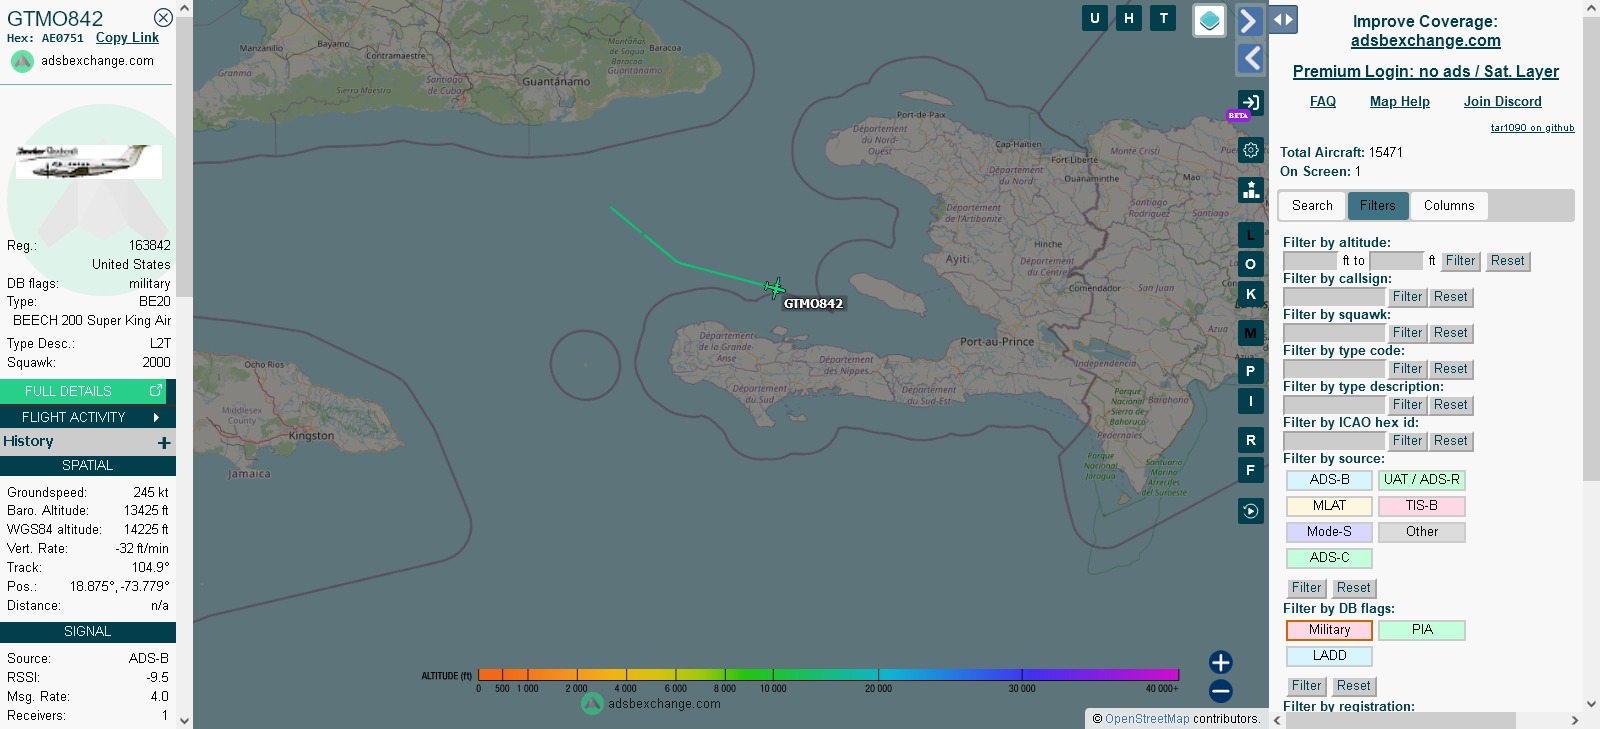The width and height of the screenshot is (1600, 729).
Task: Reset the altitude filter
Action: pos(1508,261)
